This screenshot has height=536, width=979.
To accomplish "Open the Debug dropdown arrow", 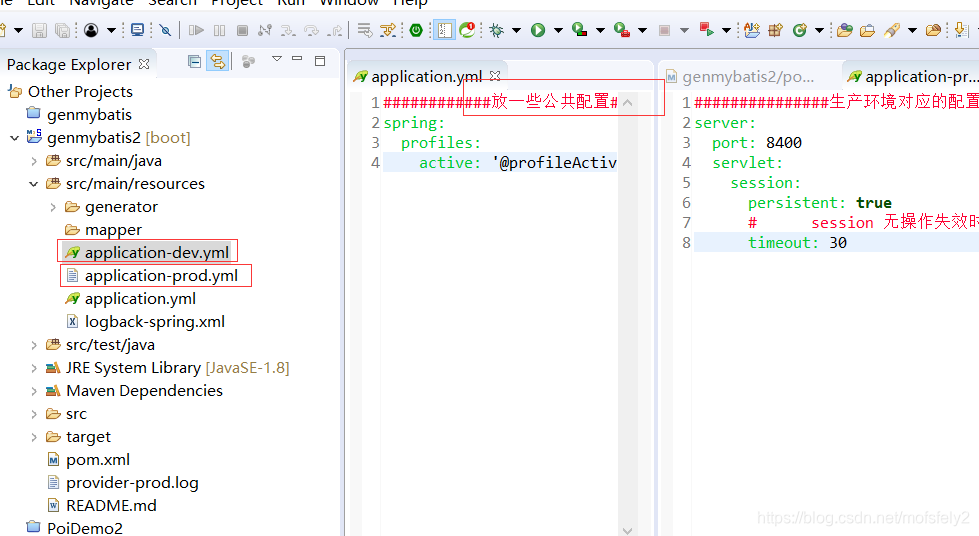I will [x=516, y=30].
